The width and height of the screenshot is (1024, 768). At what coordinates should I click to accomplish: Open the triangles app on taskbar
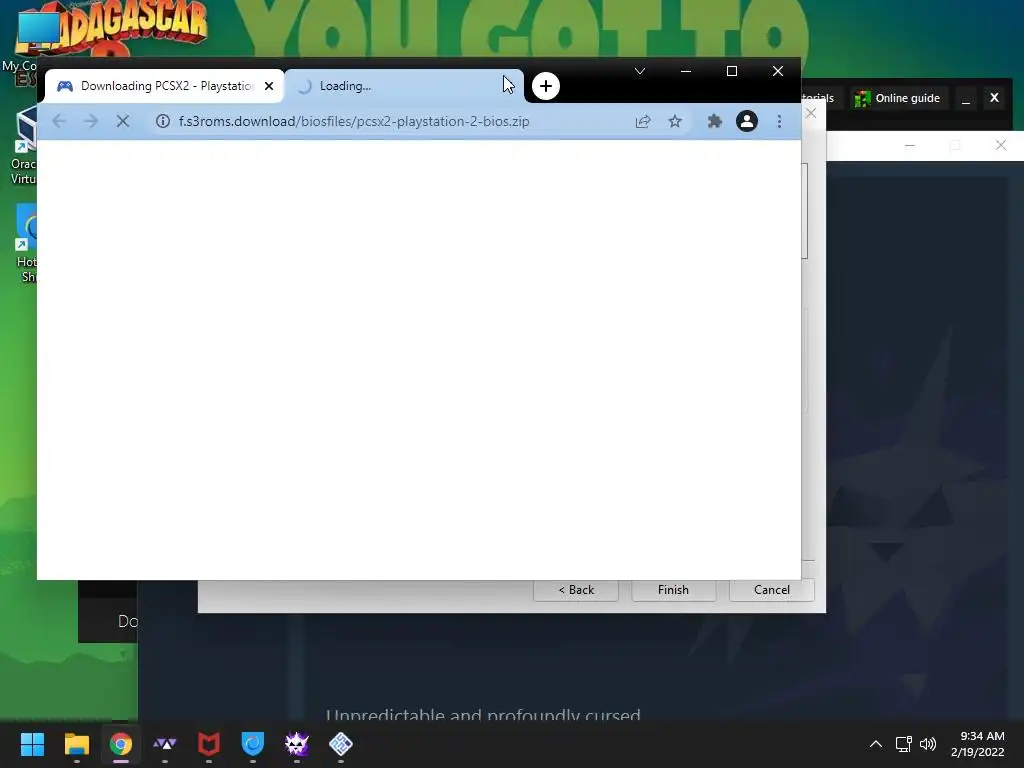tap(165, 744)
